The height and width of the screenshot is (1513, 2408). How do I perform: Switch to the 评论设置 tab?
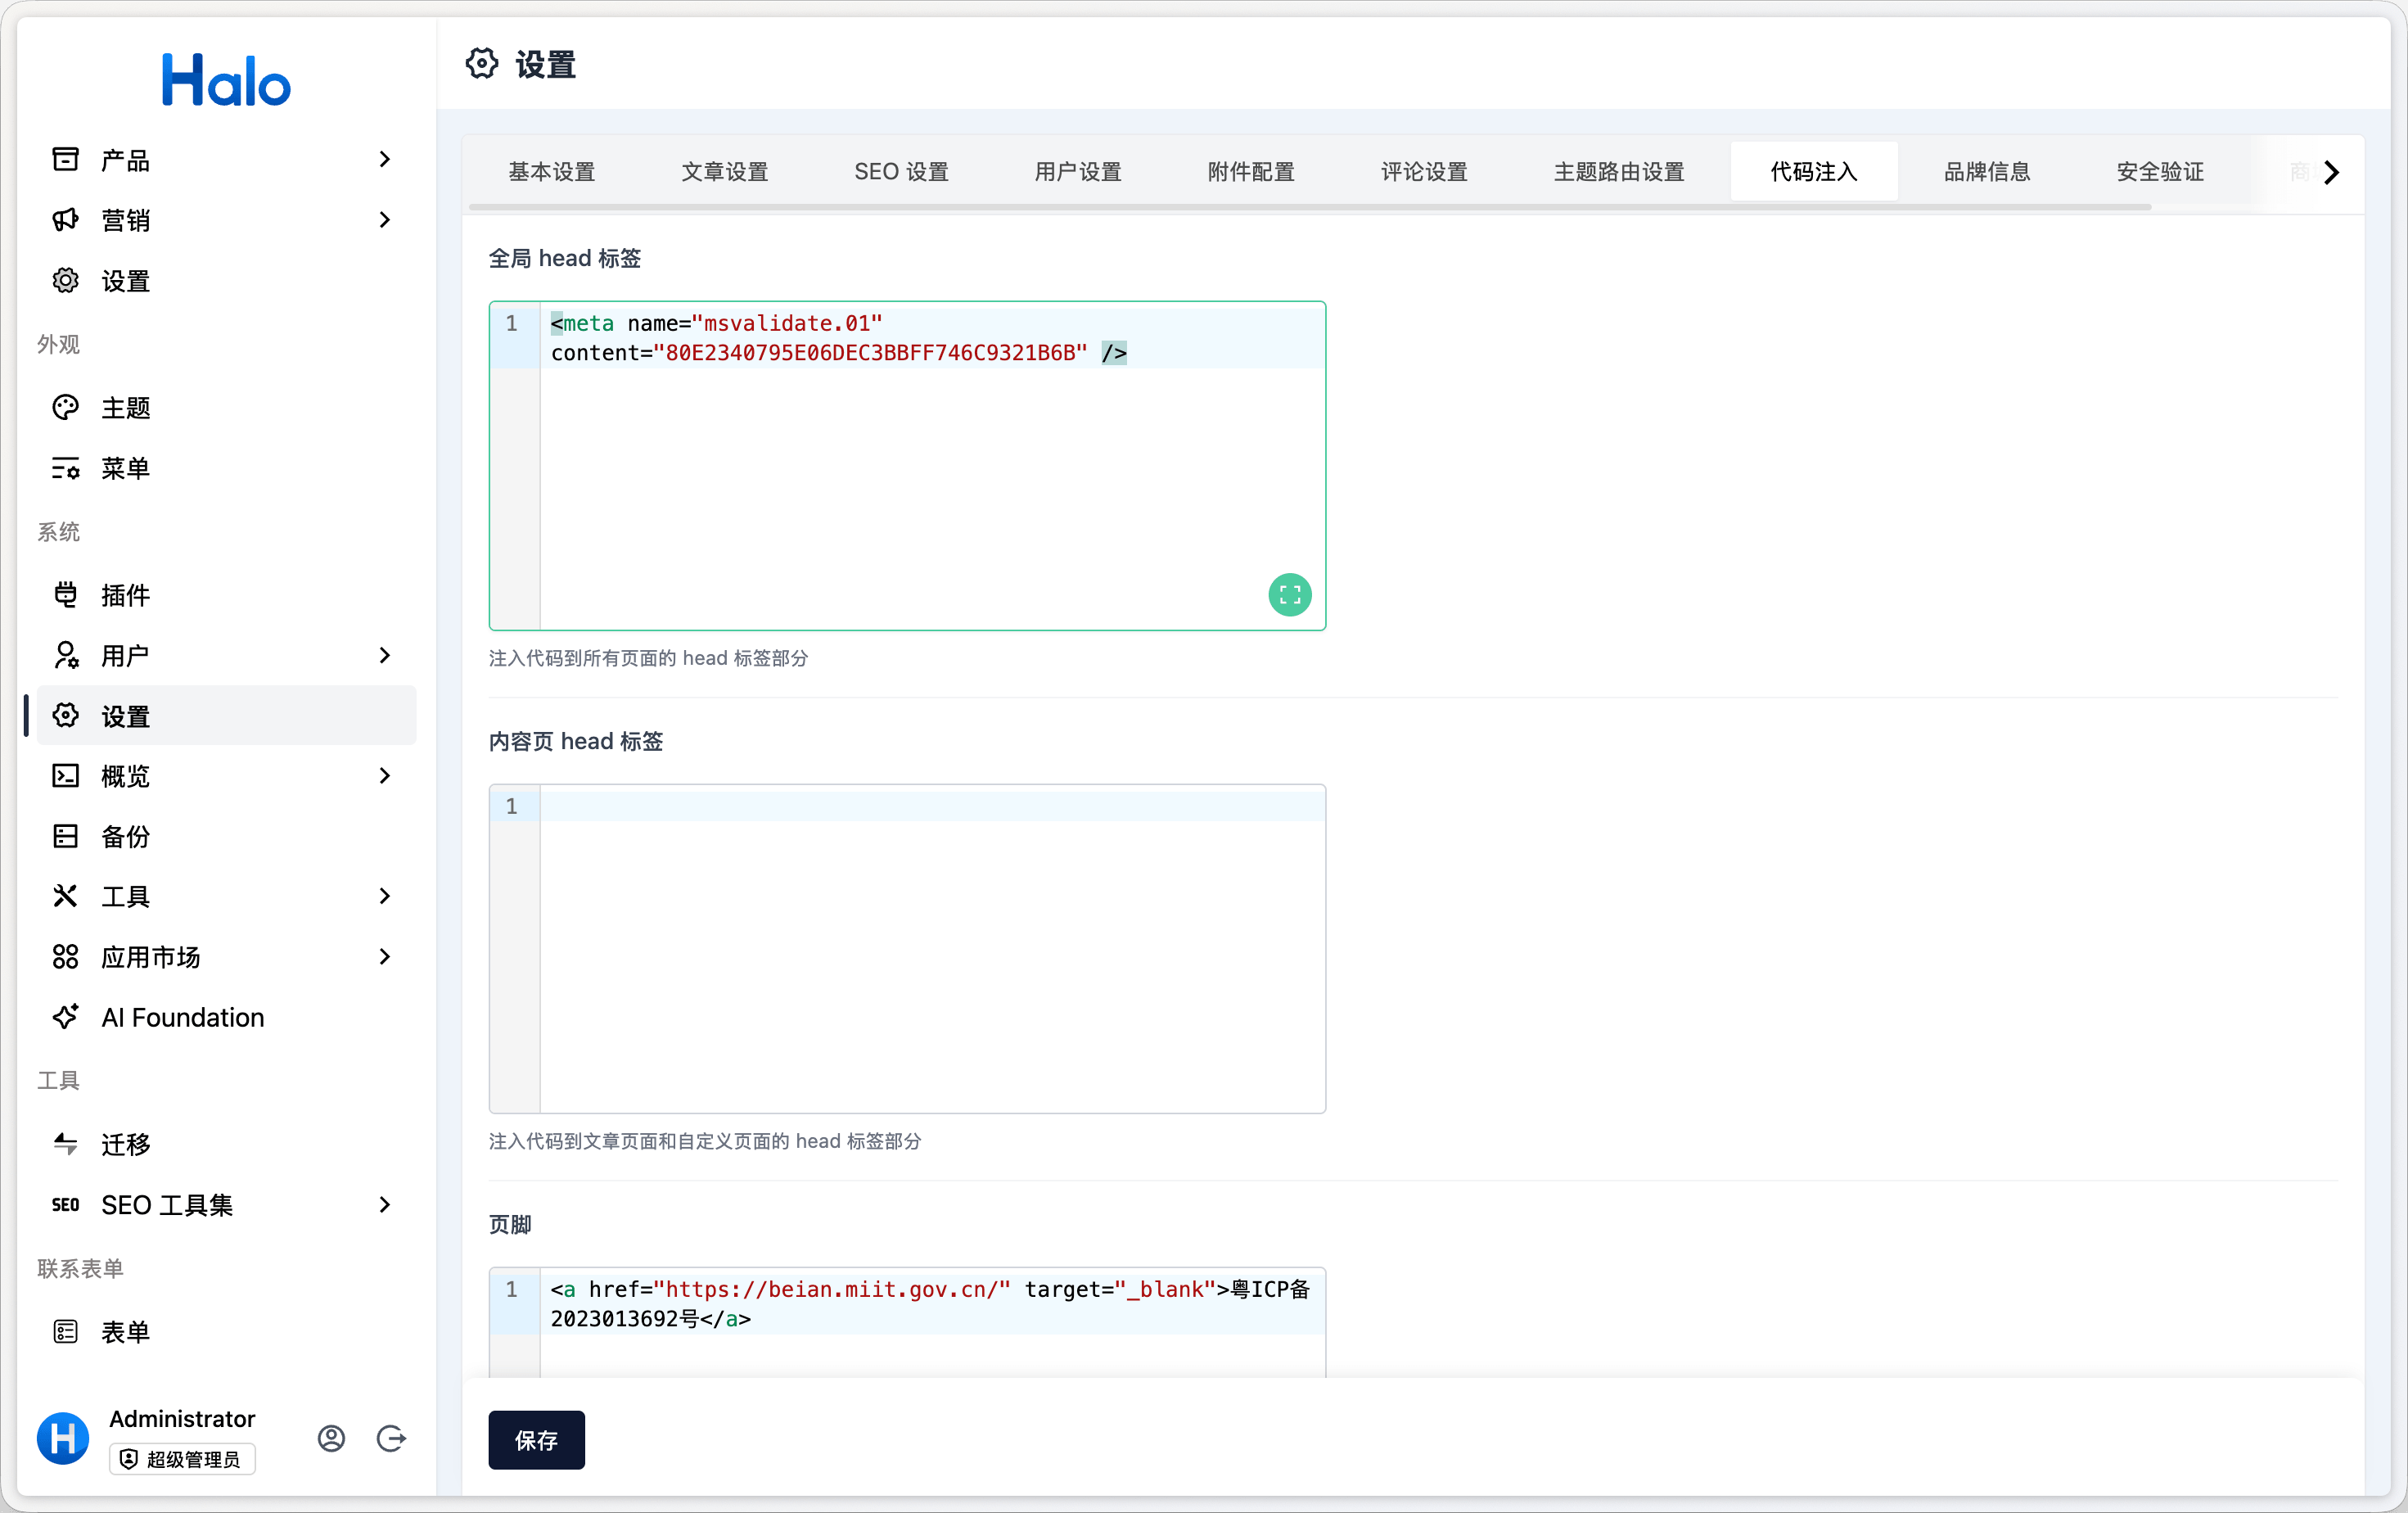[1424, 172]
